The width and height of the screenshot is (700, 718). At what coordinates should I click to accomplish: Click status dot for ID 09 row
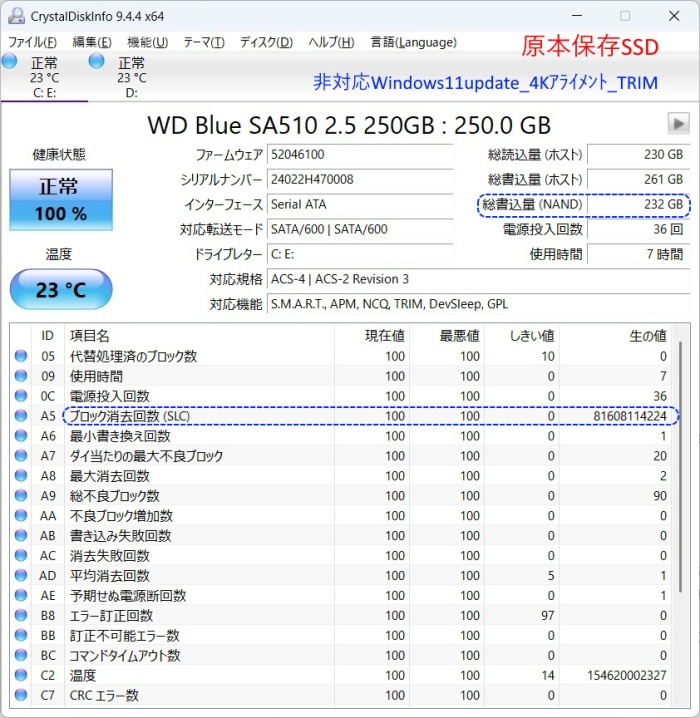(21, 376)
